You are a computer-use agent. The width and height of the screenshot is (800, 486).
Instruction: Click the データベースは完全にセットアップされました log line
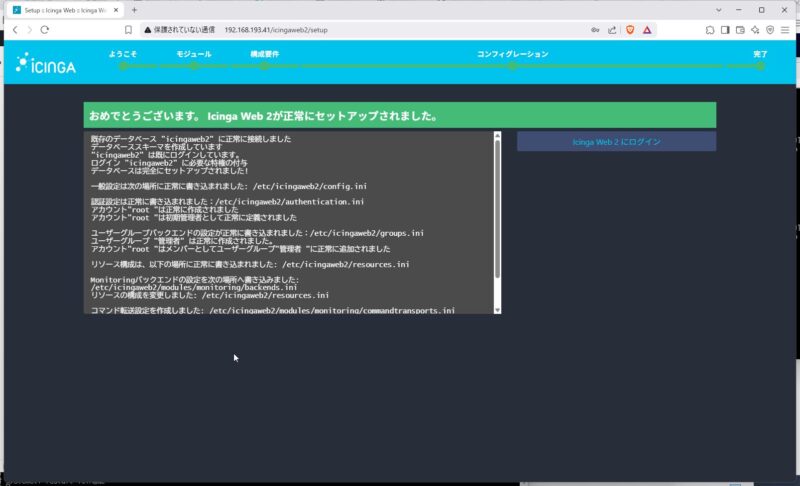(x=169, y=171)
